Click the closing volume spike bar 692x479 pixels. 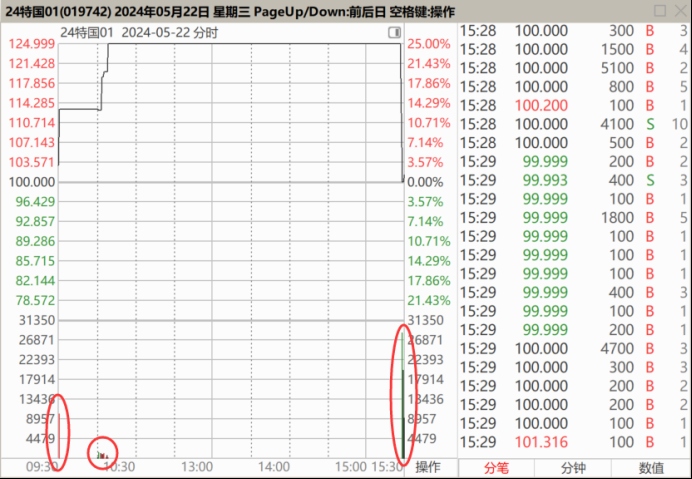coord(403,400)
